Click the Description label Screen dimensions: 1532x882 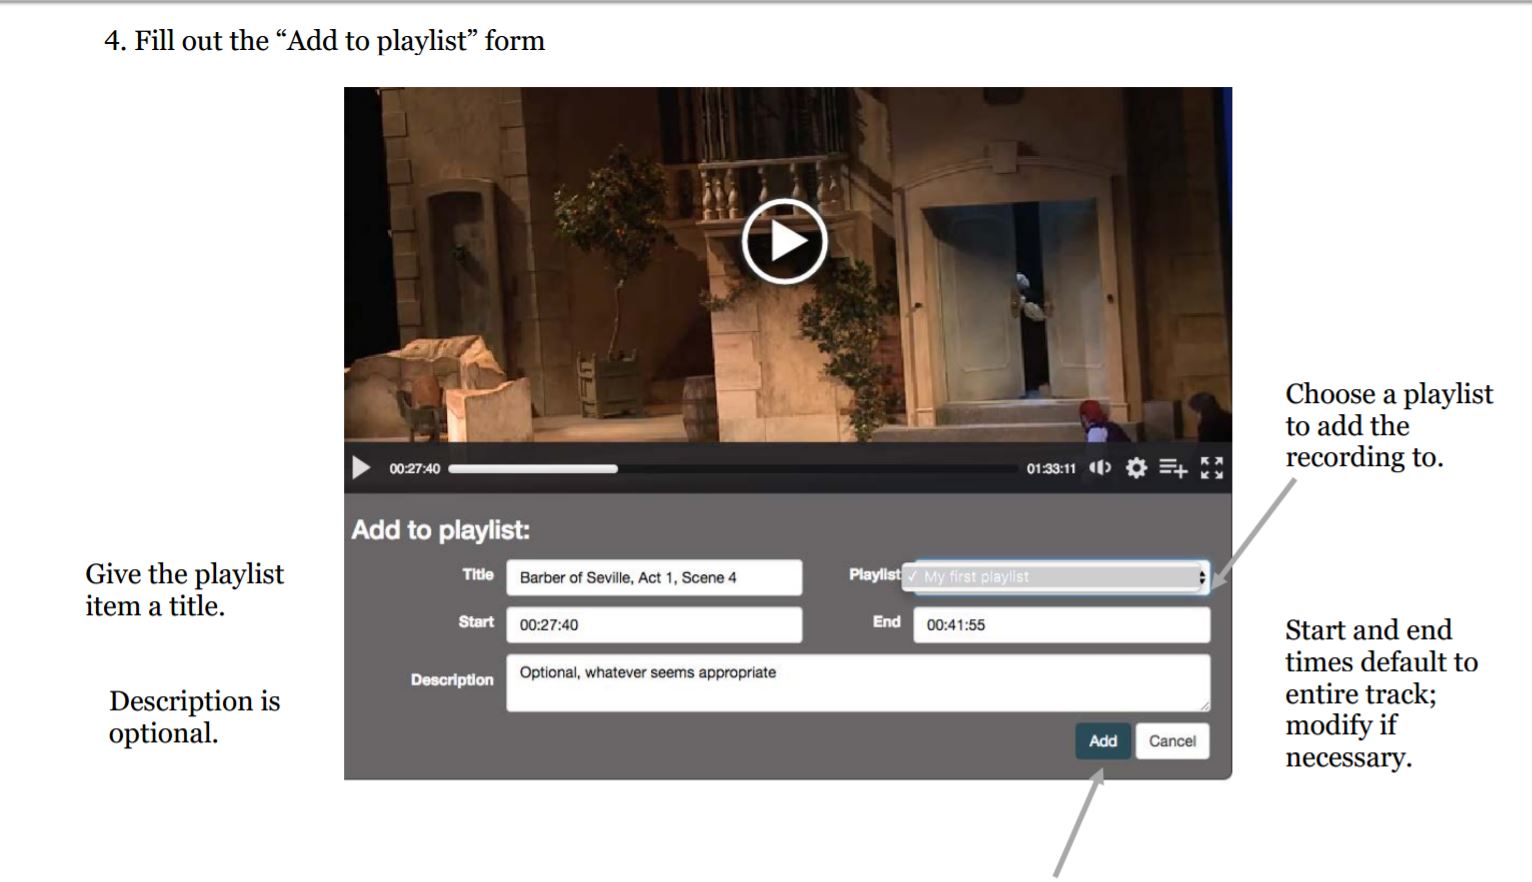pyautogui.click(x=452, y=680)
